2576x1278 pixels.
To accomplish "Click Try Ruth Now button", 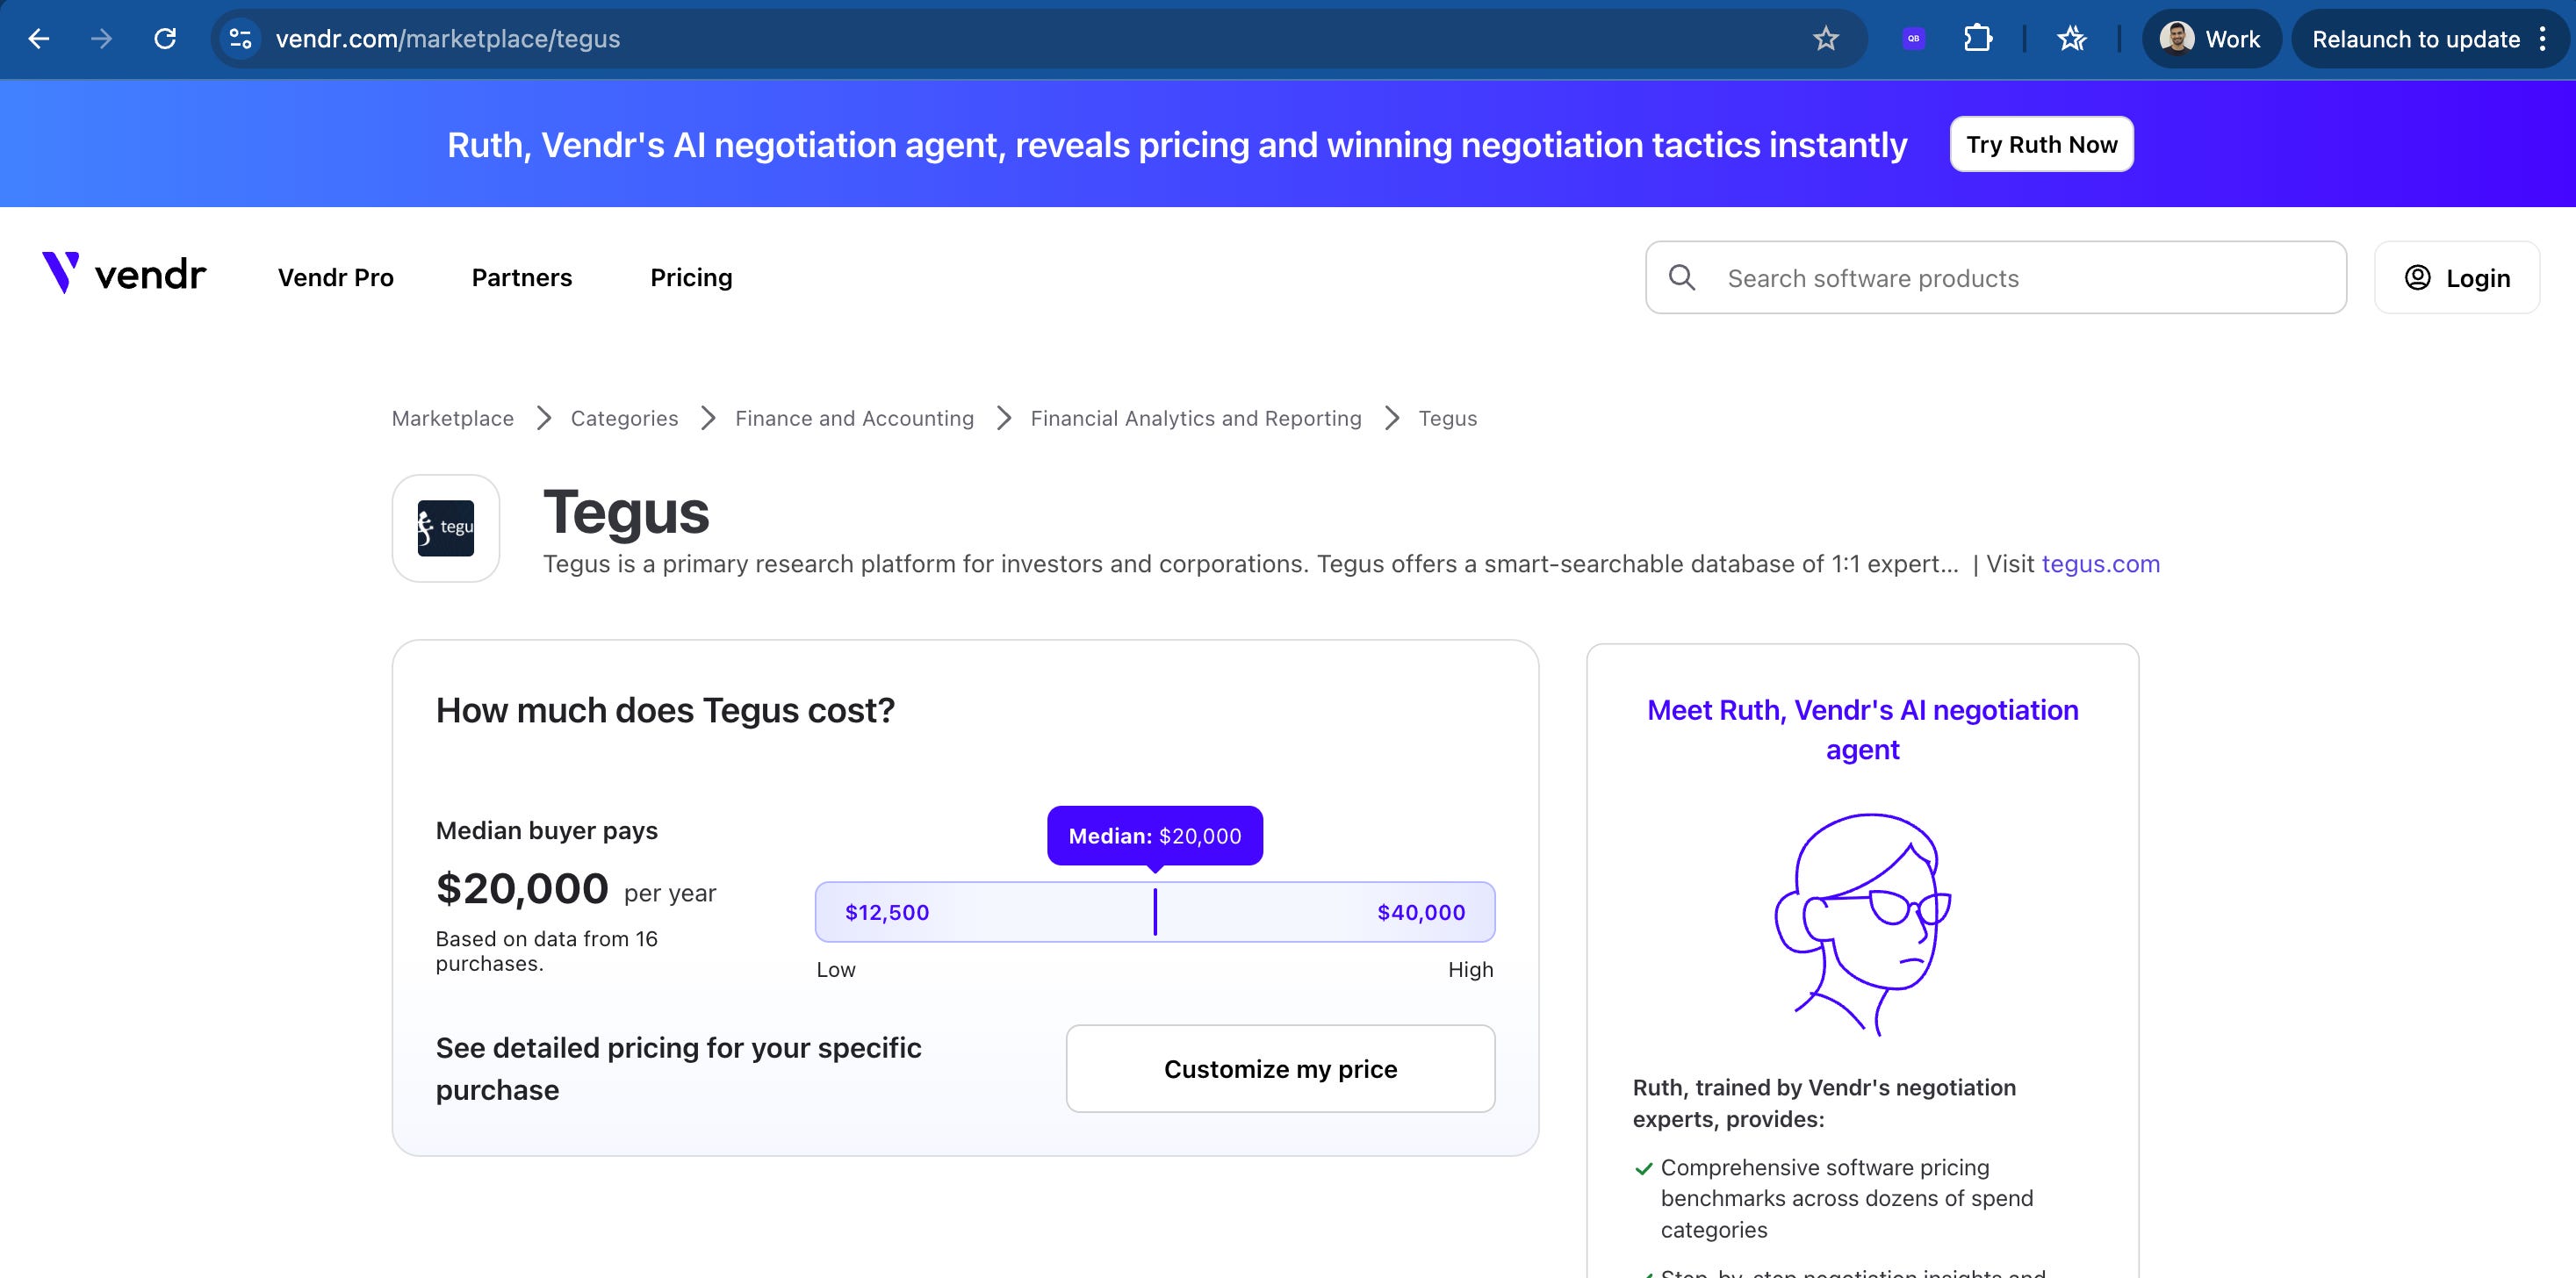I will point(2041,144).
